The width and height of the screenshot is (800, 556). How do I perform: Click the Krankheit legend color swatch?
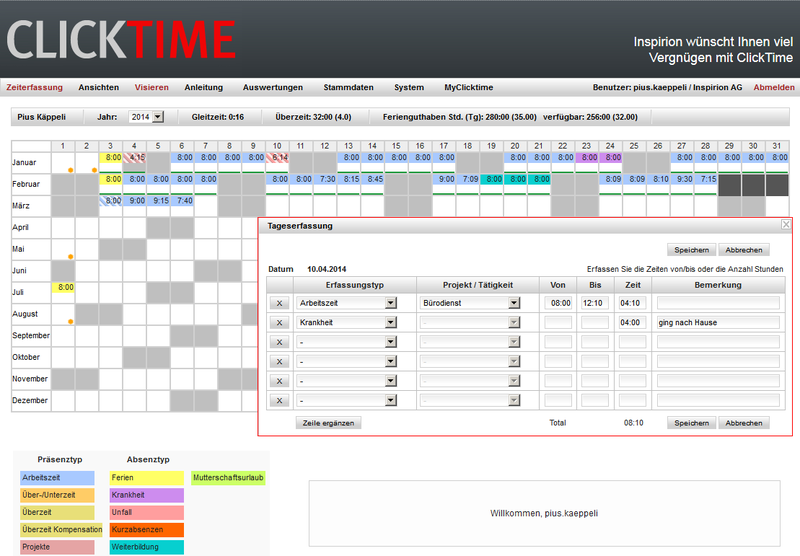(149, 495)
